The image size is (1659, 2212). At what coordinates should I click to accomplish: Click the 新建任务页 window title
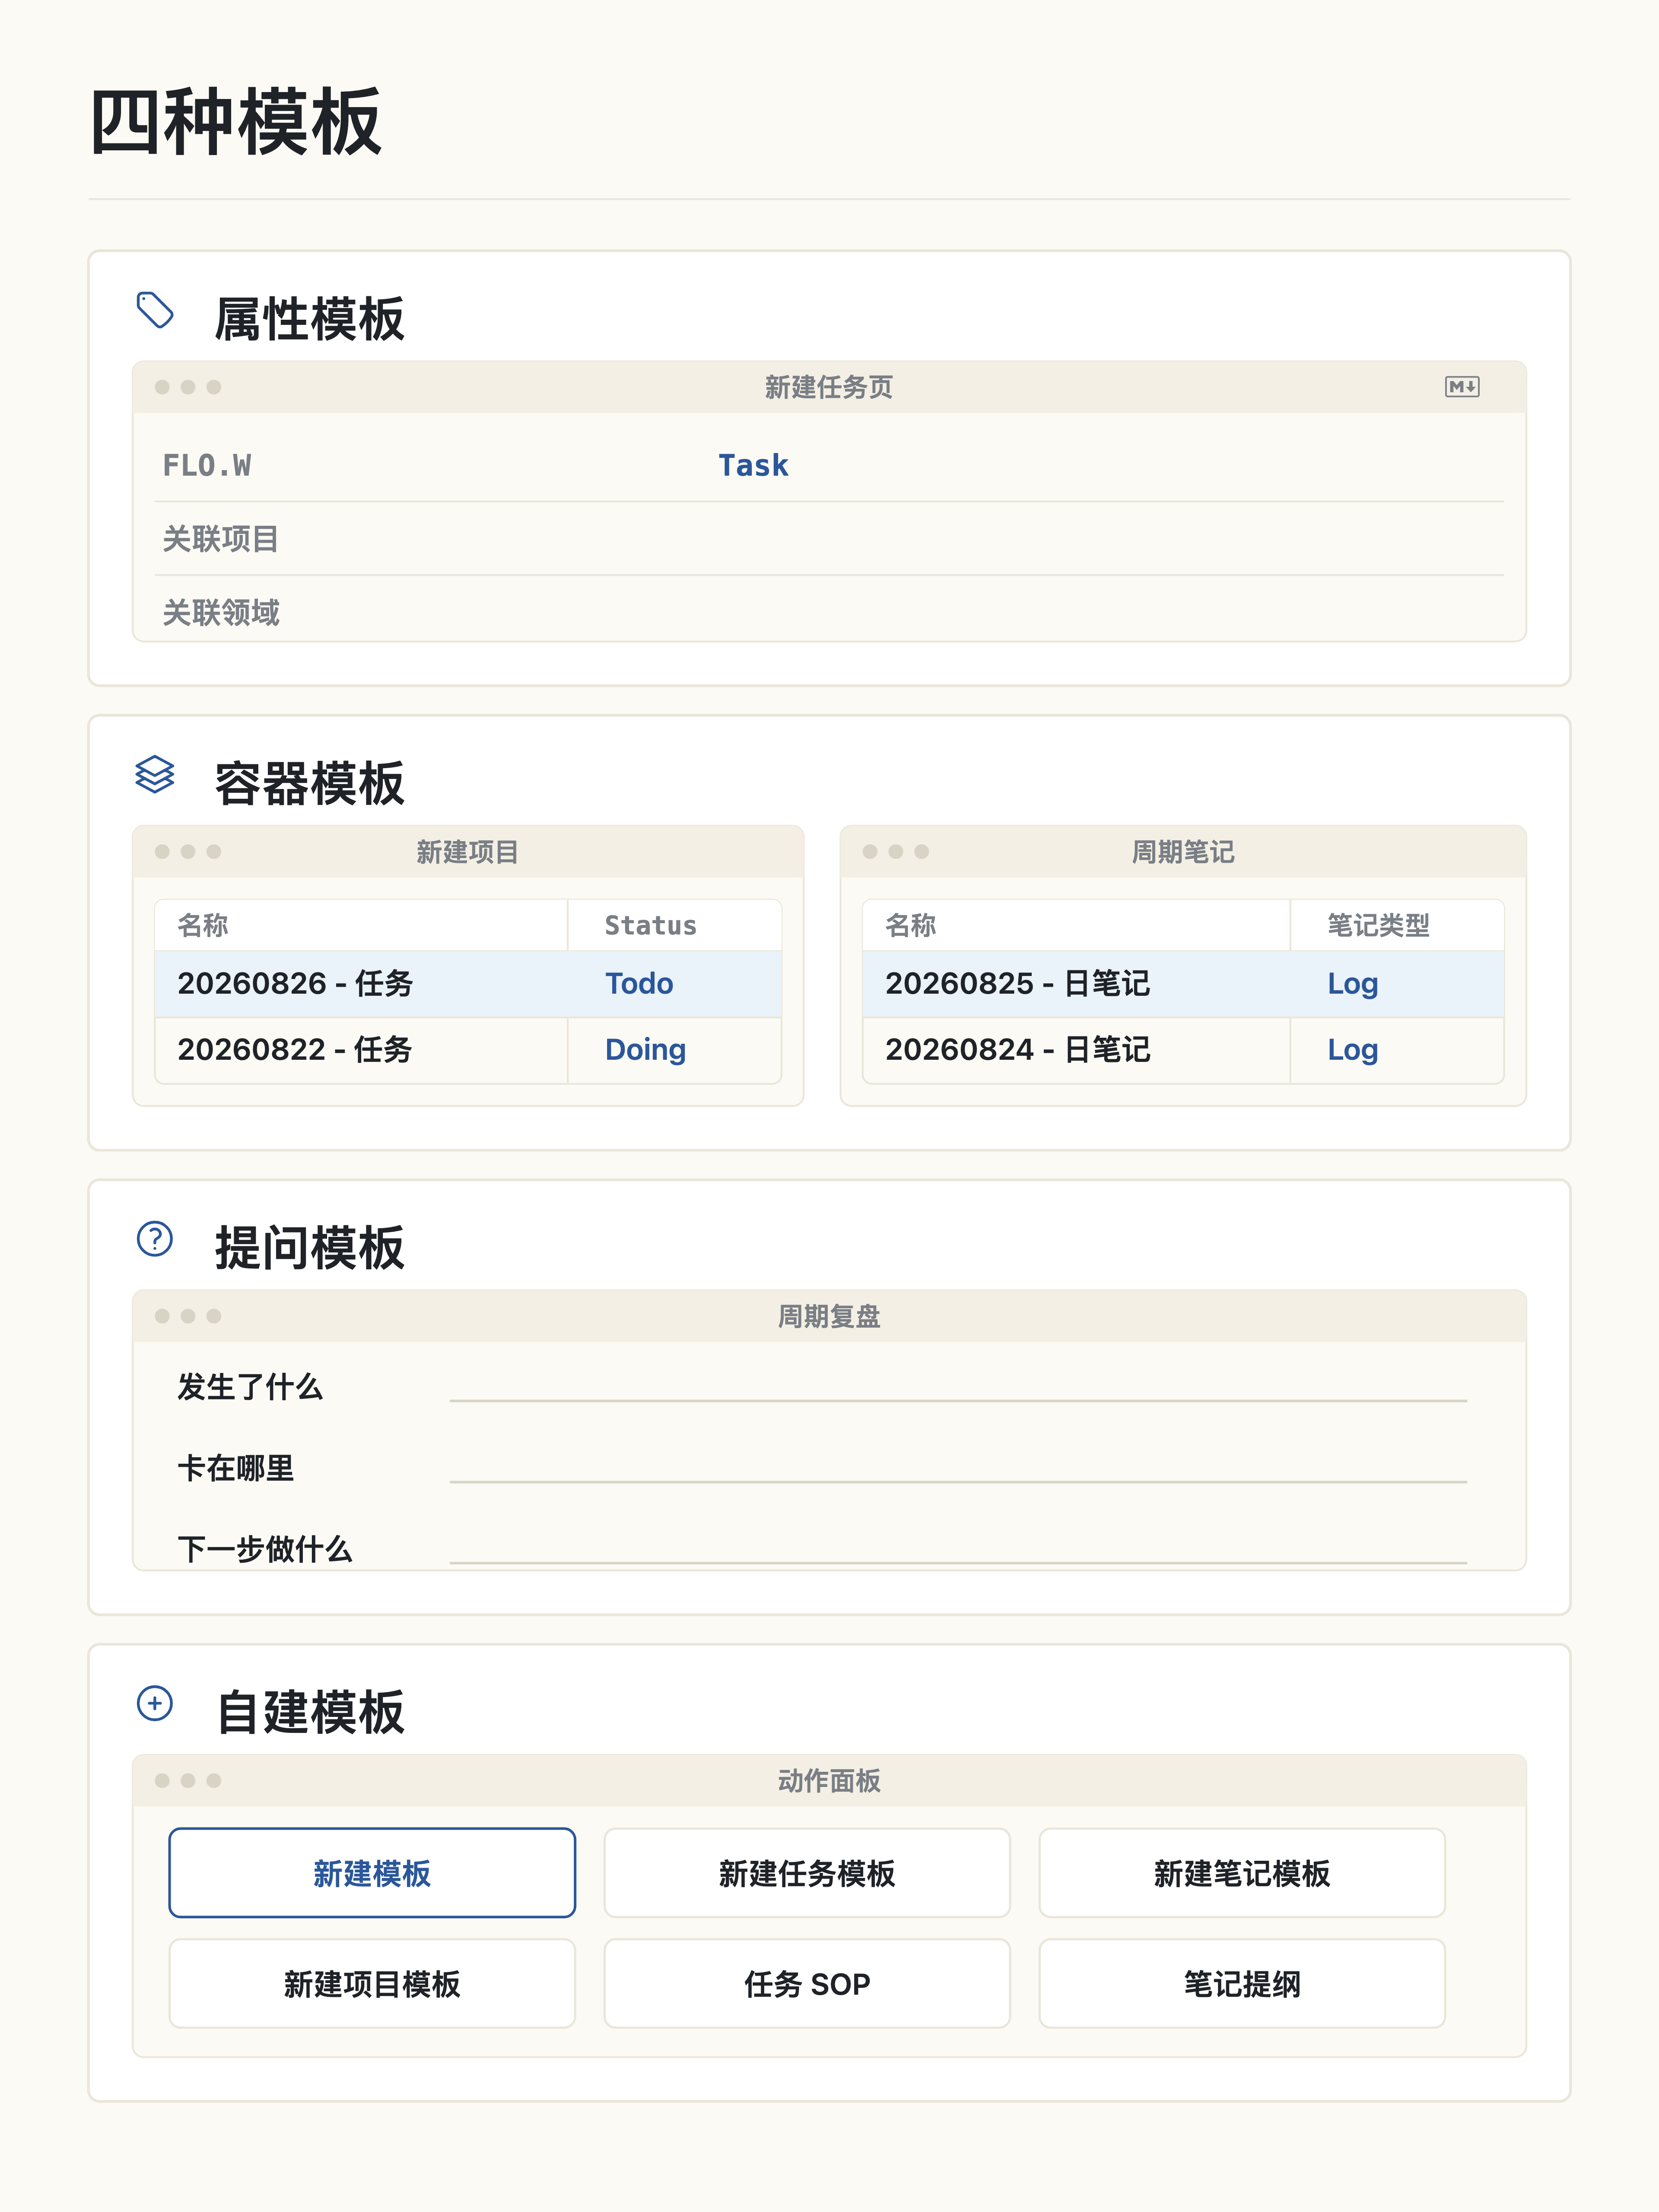(x=829, y=387)
